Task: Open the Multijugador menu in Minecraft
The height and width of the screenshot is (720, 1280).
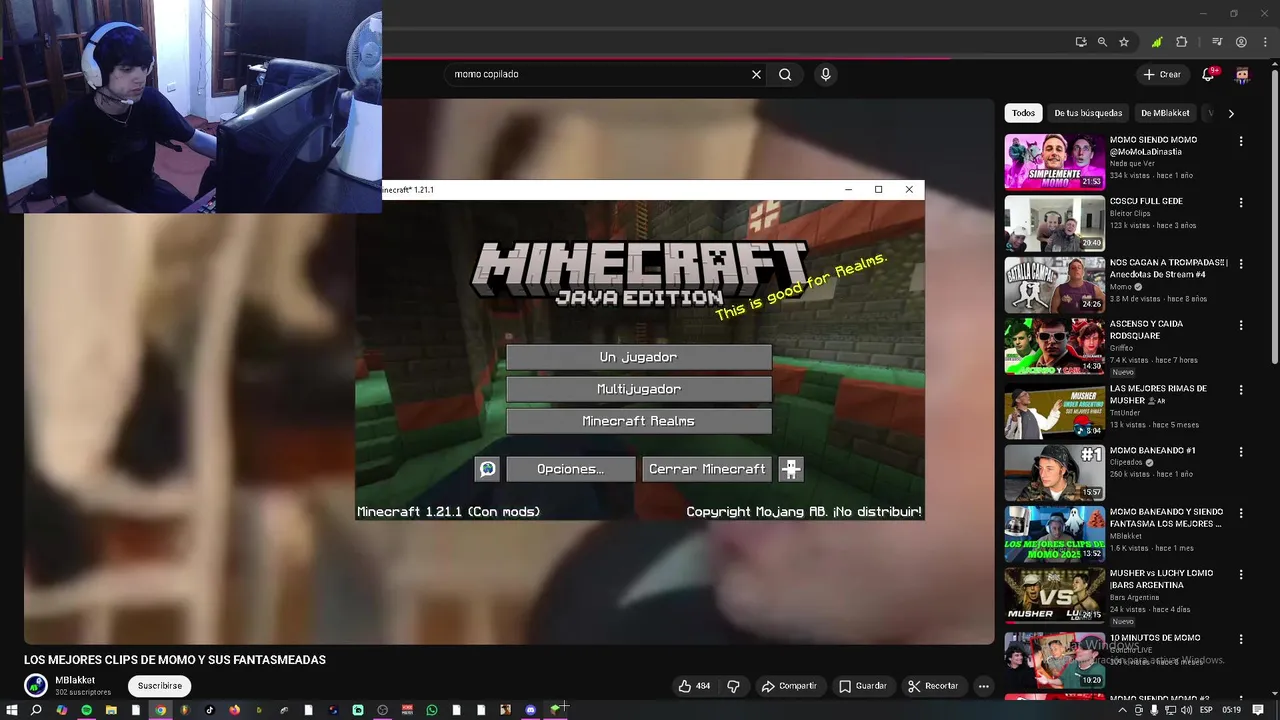Action: [638, 389]
